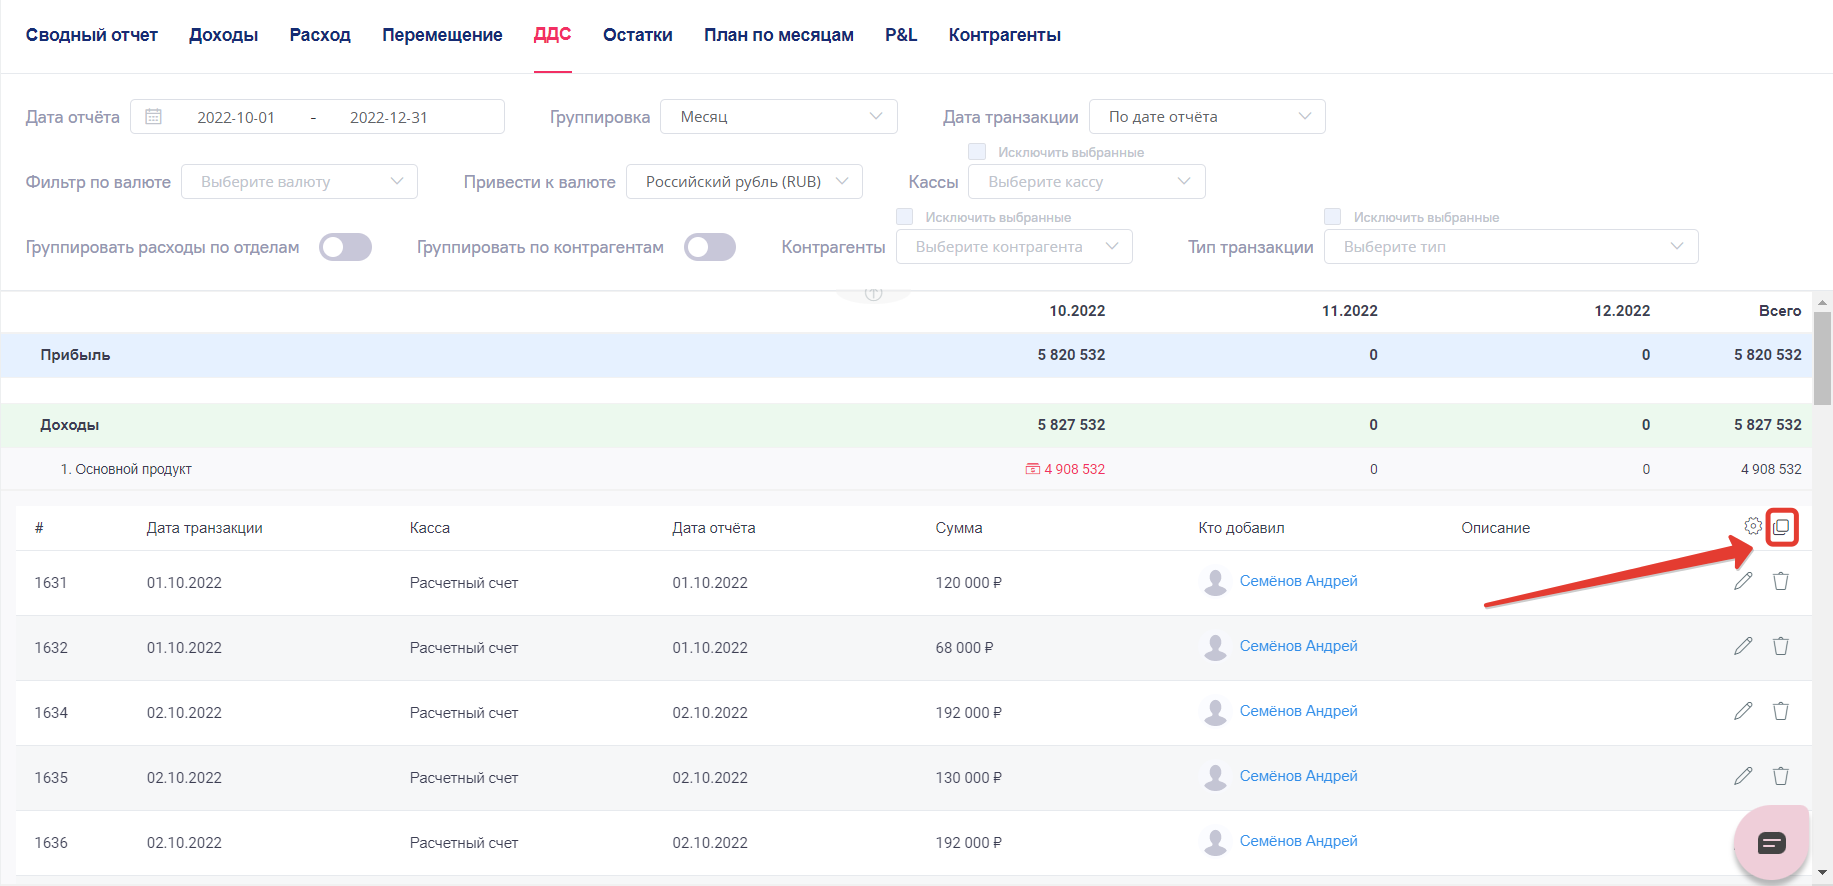Switch to the Остатки tab

637,35
